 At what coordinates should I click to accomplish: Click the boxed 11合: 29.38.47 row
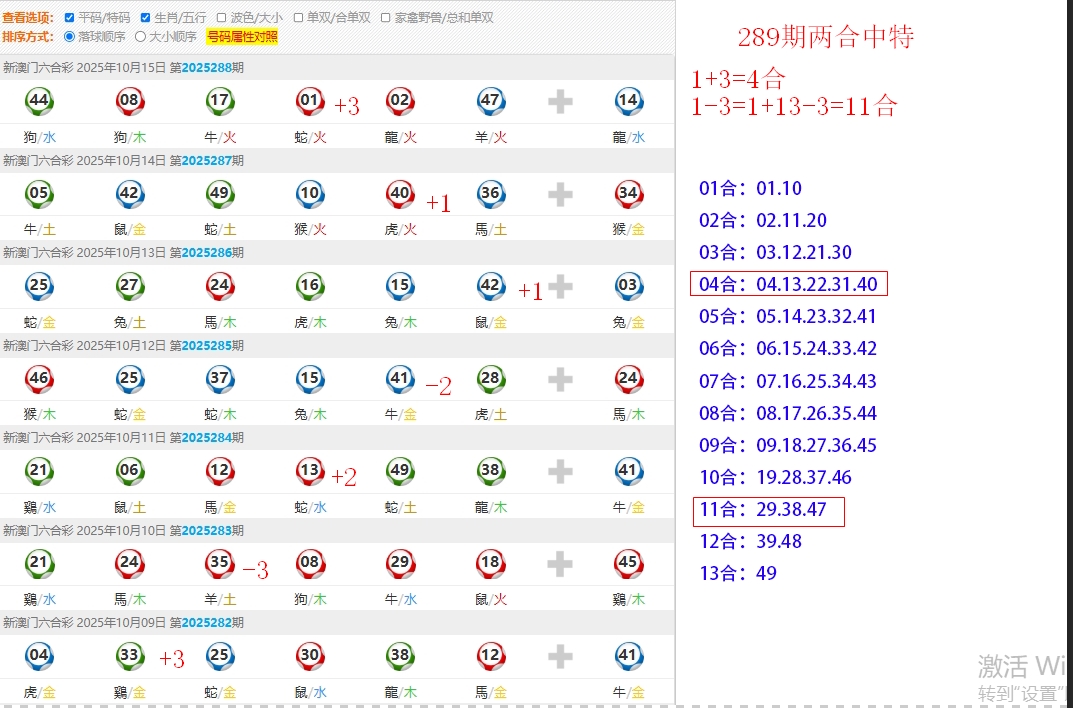768,510
